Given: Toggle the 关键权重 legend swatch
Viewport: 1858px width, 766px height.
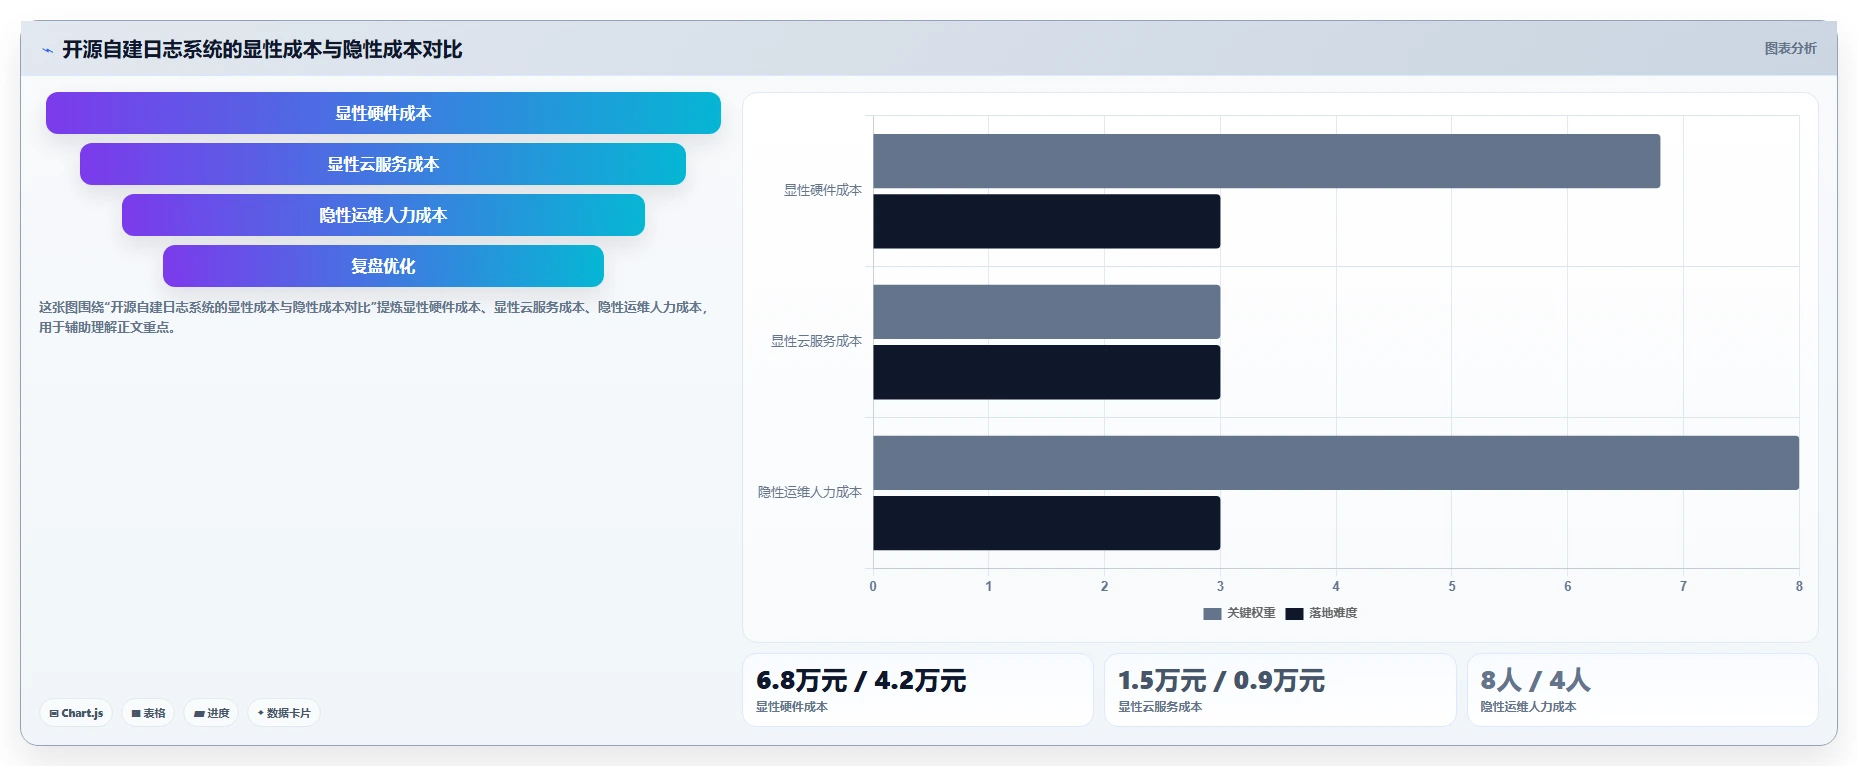Looking at the screenshot, I should pos(1212,614).
